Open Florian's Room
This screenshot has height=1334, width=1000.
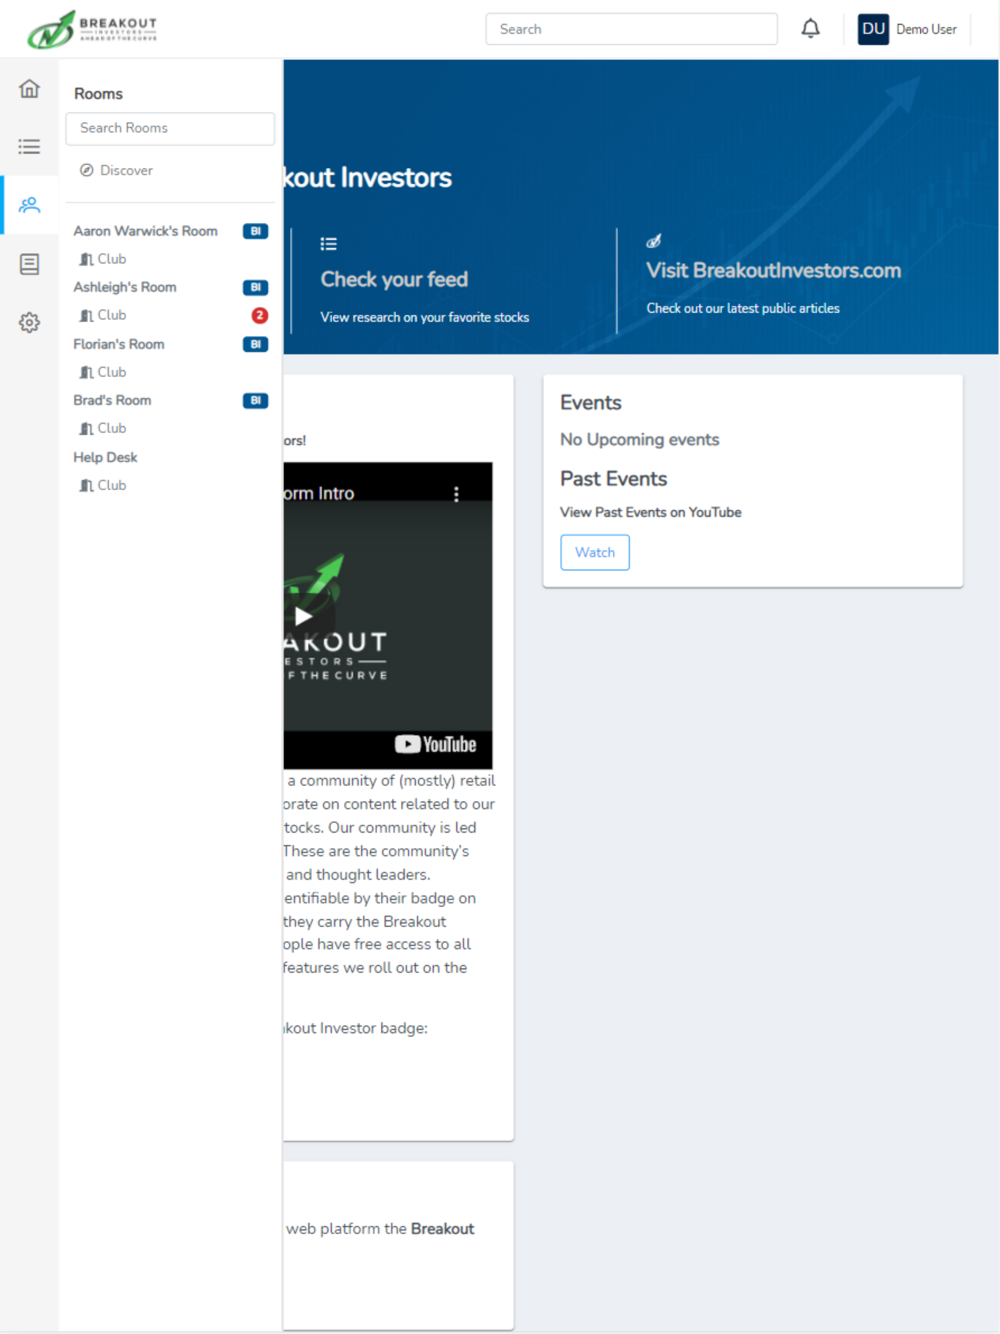click(x=119, y=344)
